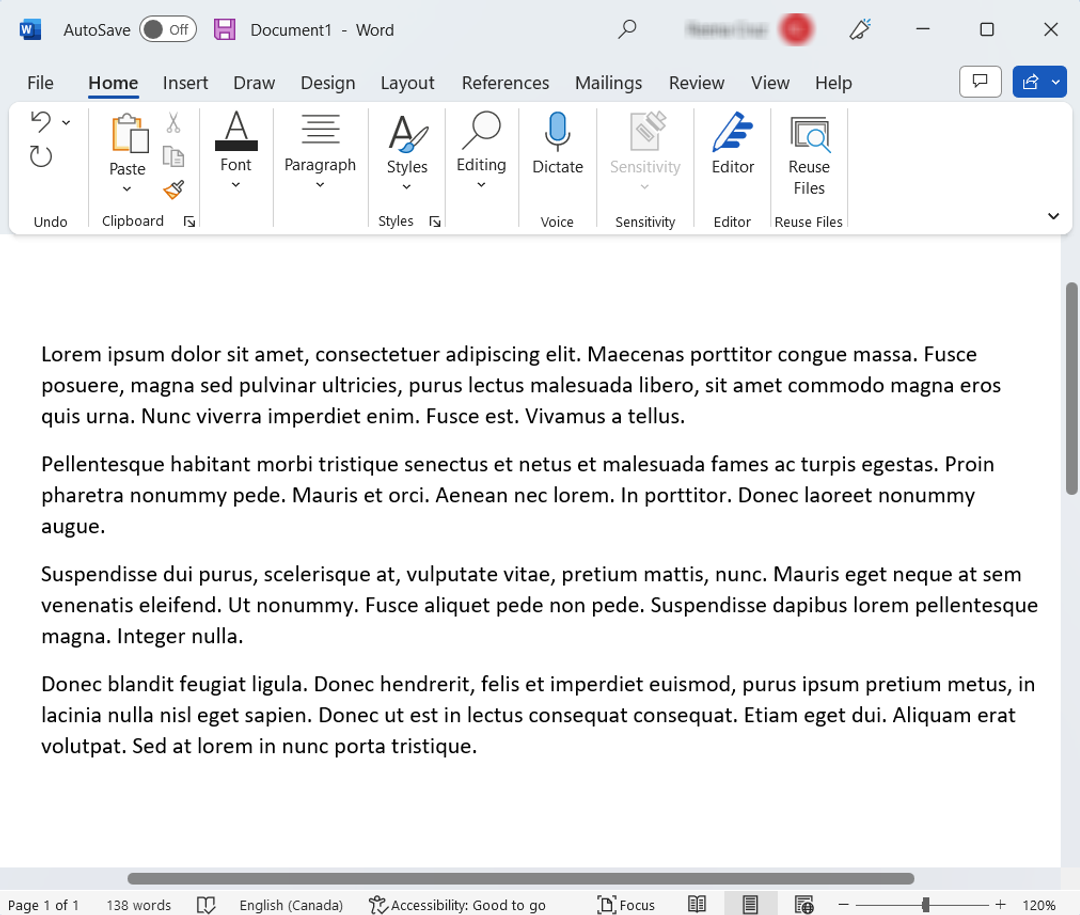Screen dimensions: 1080x915
Task: Click the Redo arrow icon
Action: pyautogui.click(x=39, y=155)
